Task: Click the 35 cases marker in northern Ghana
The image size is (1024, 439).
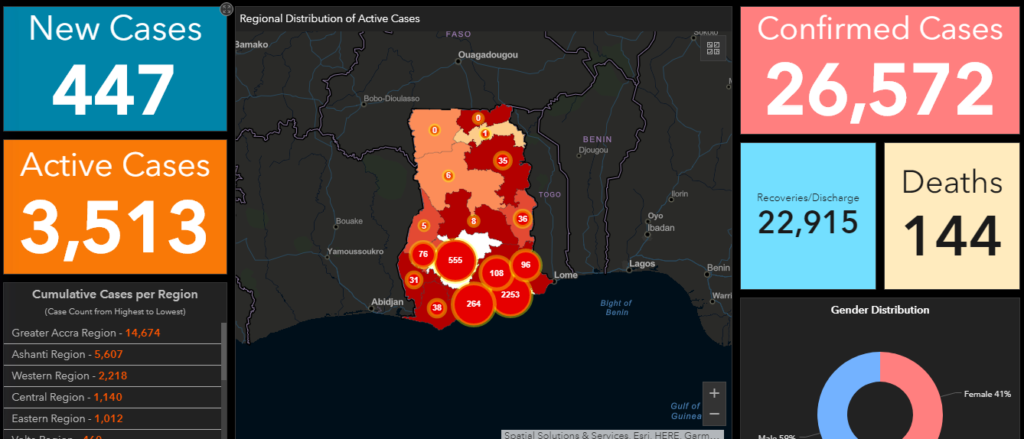Action: pyautogui.click(x=502, y=161)
